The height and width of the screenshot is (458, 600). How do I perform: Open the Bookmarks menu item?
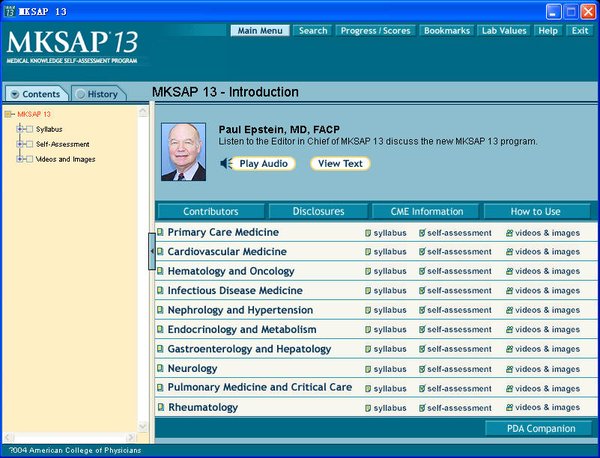coord(447,31)
